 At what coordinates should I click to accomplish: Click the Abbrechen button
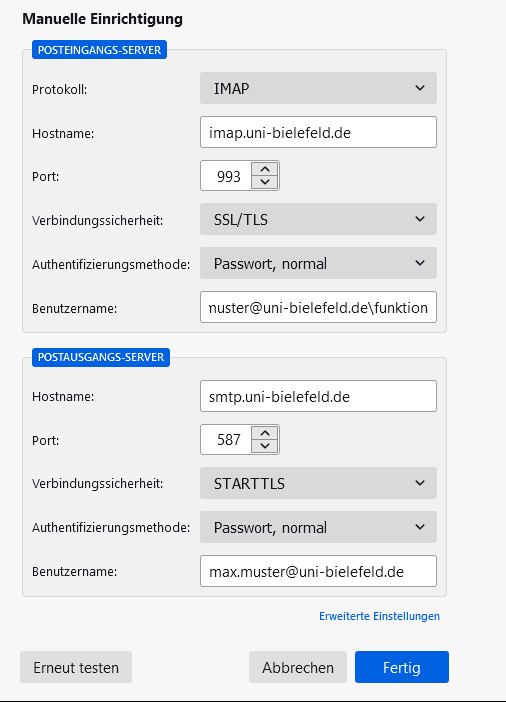(298, 667)
